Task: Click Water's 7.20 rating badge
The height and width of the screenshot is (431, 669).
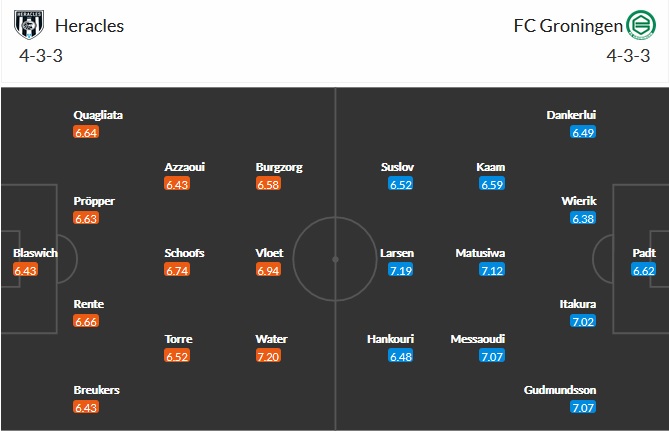Action: pos(268,356)
